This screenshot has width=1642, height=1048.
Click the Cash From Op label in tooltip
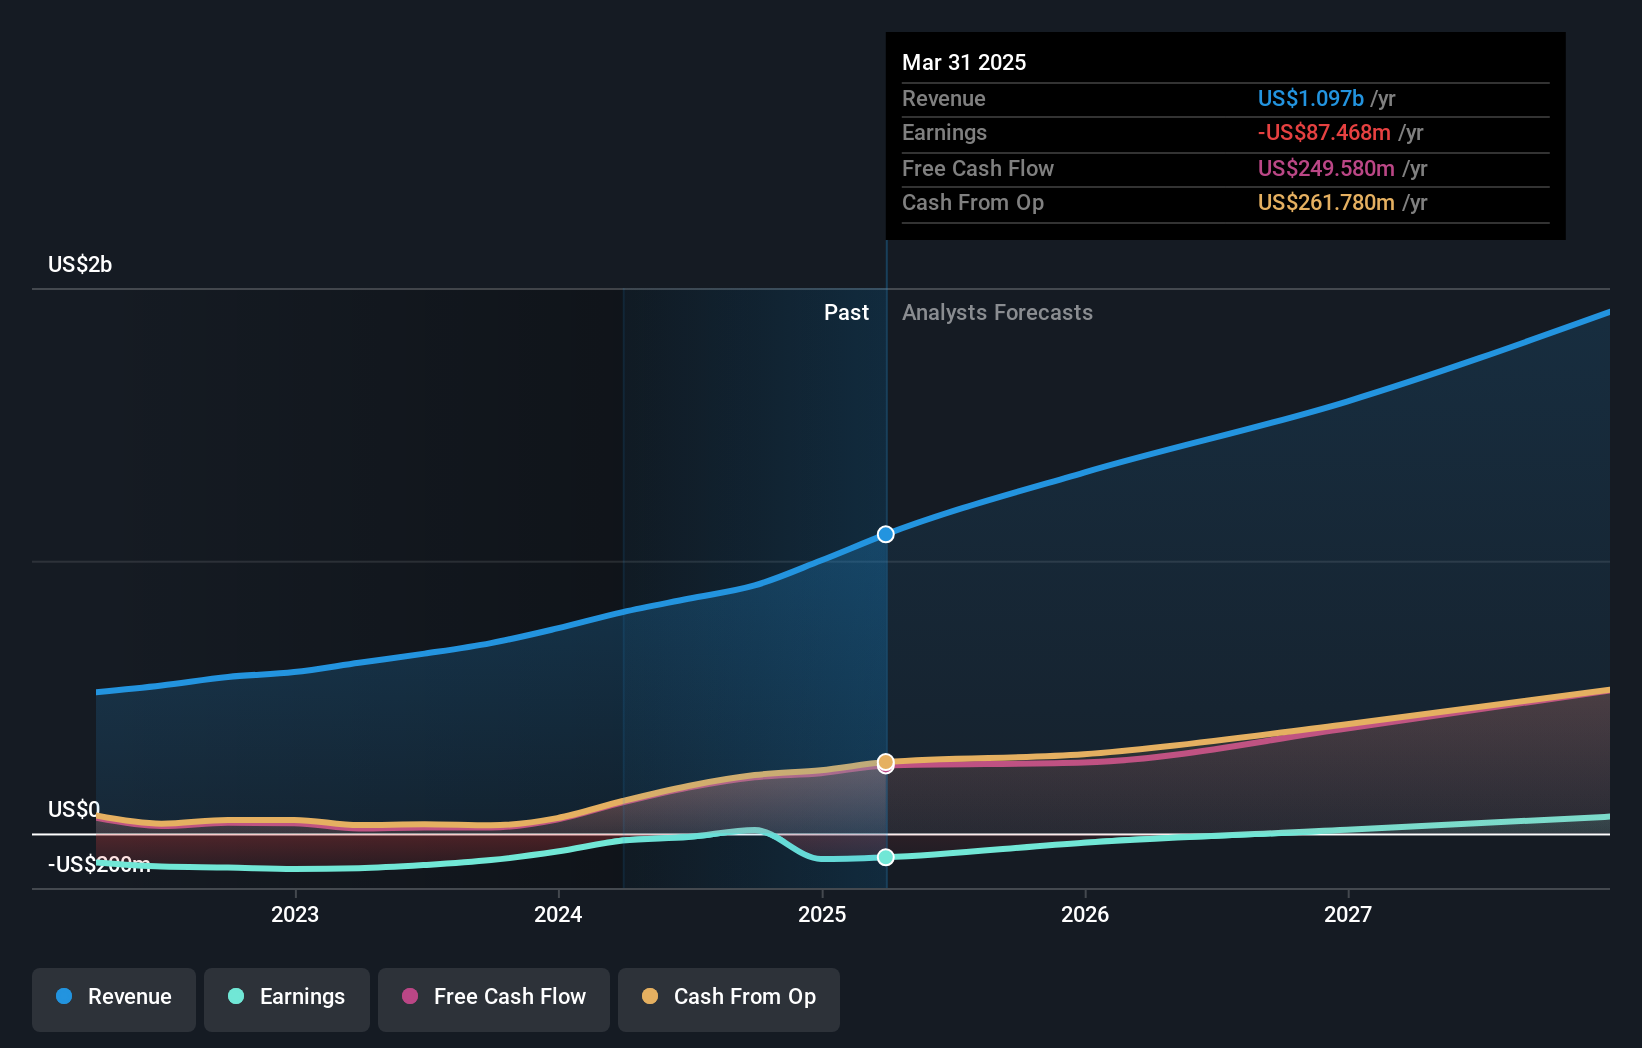click(973, 202)
